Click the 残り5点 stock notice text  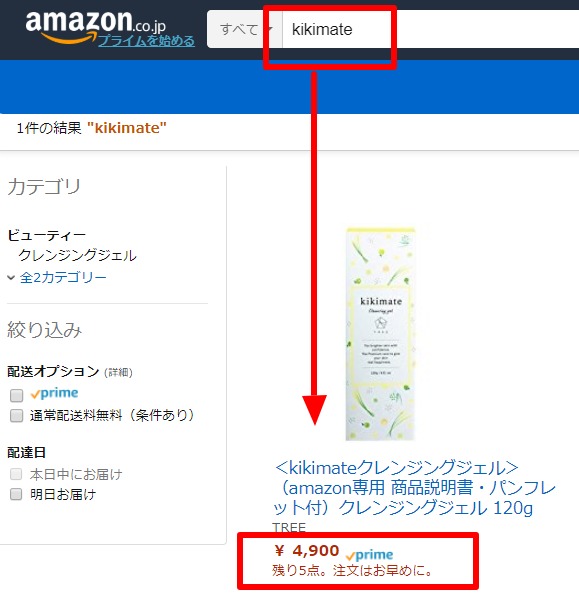click(x=353, y=570)
